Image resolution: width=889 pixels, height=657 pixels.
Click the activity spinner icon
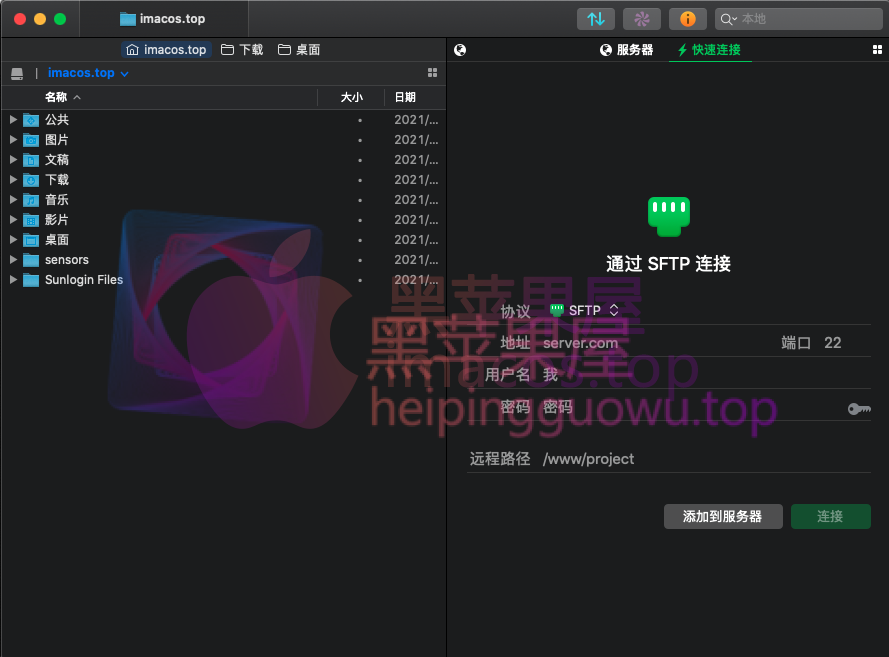(641, 18)
